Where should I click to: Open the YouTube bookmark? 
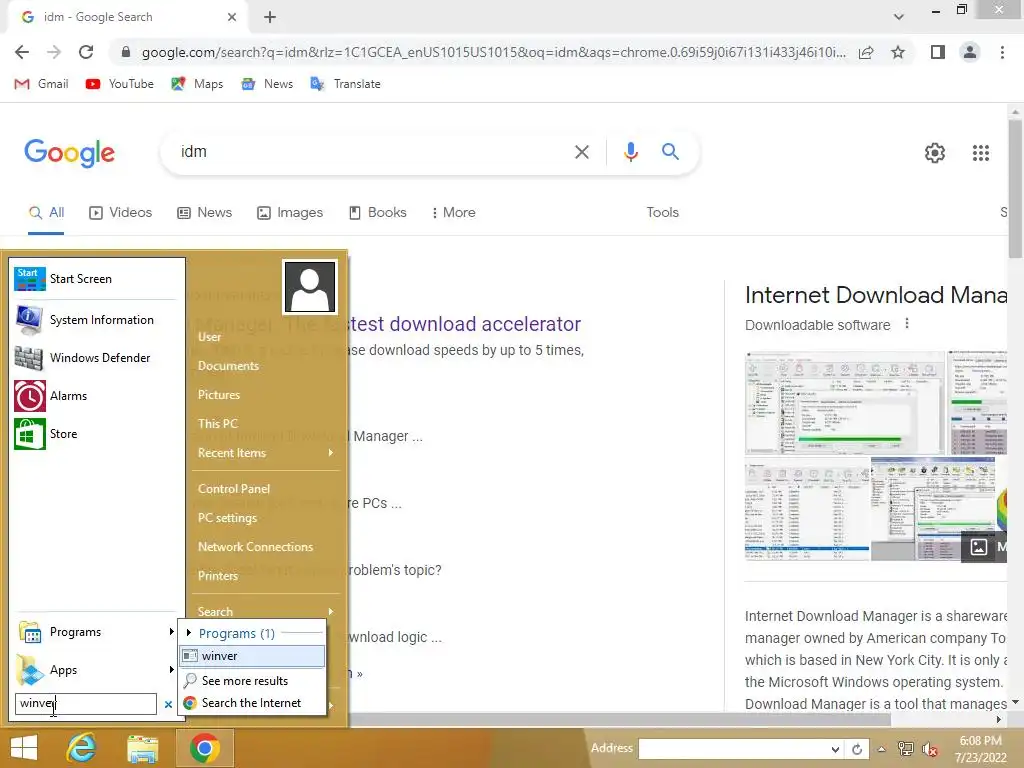[x=120, y=84]
